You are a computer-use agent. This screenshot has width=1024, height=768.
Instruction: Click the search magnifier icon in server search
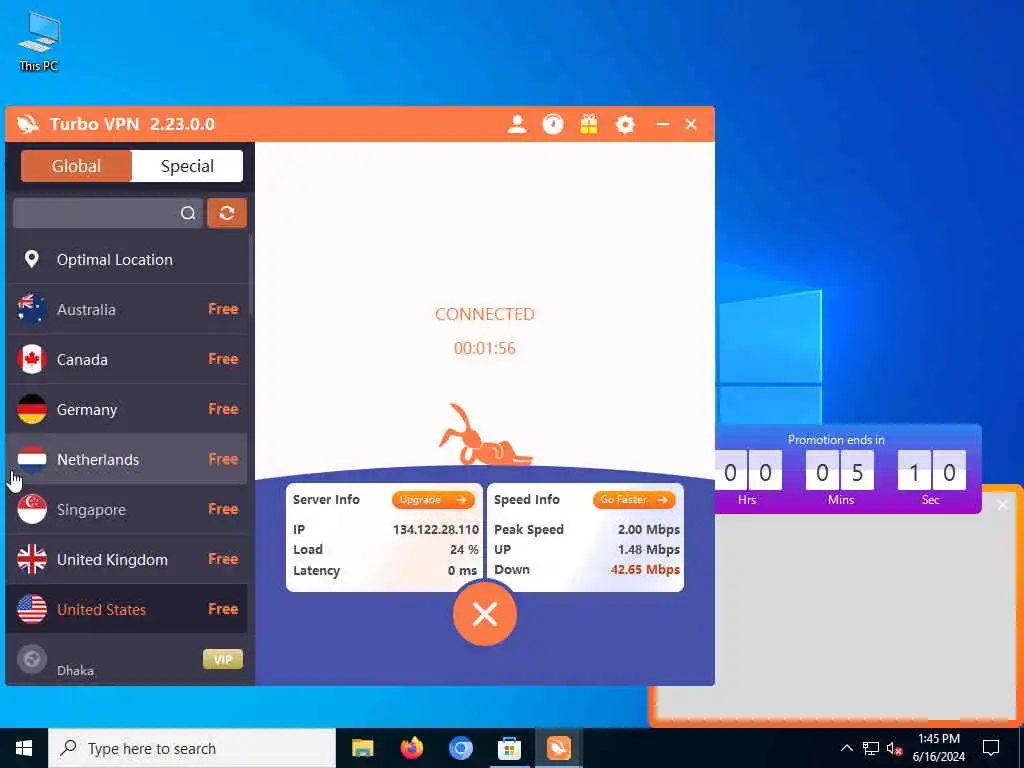(188, 214)
